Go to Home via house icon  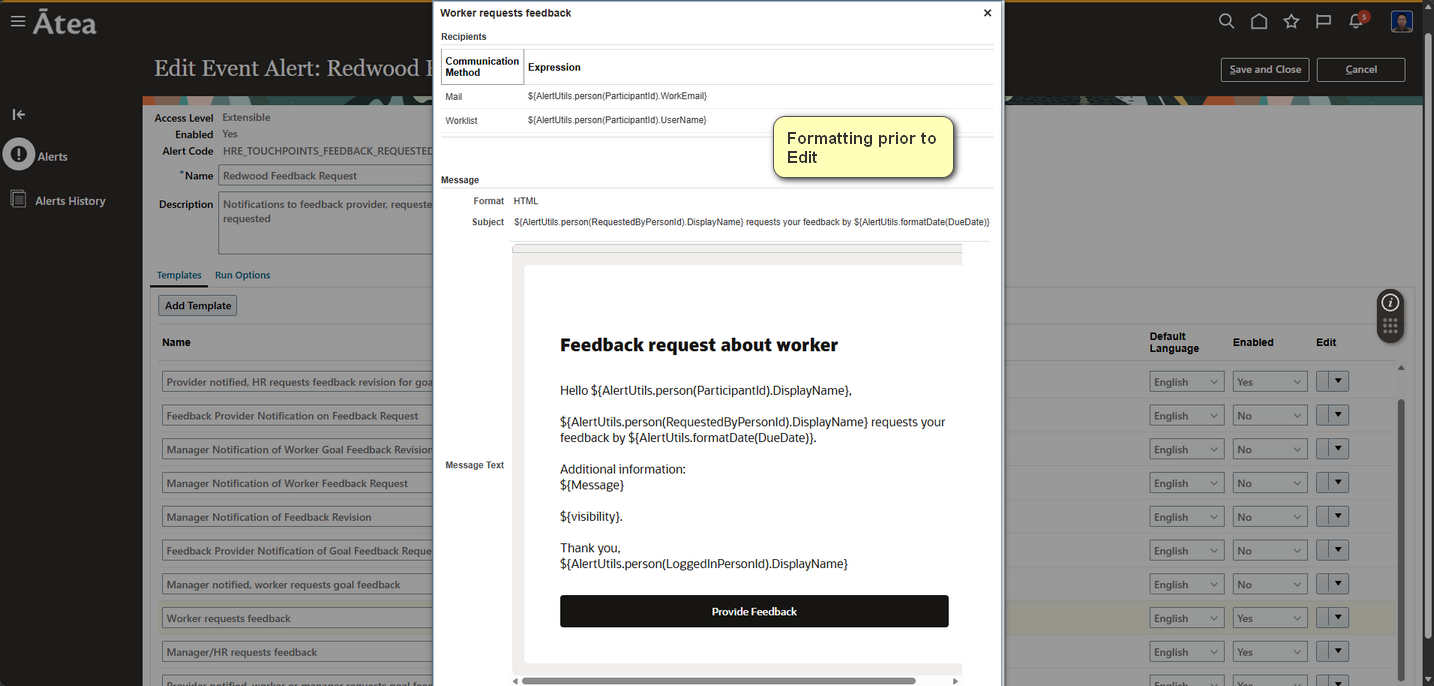pos(1259,21)
